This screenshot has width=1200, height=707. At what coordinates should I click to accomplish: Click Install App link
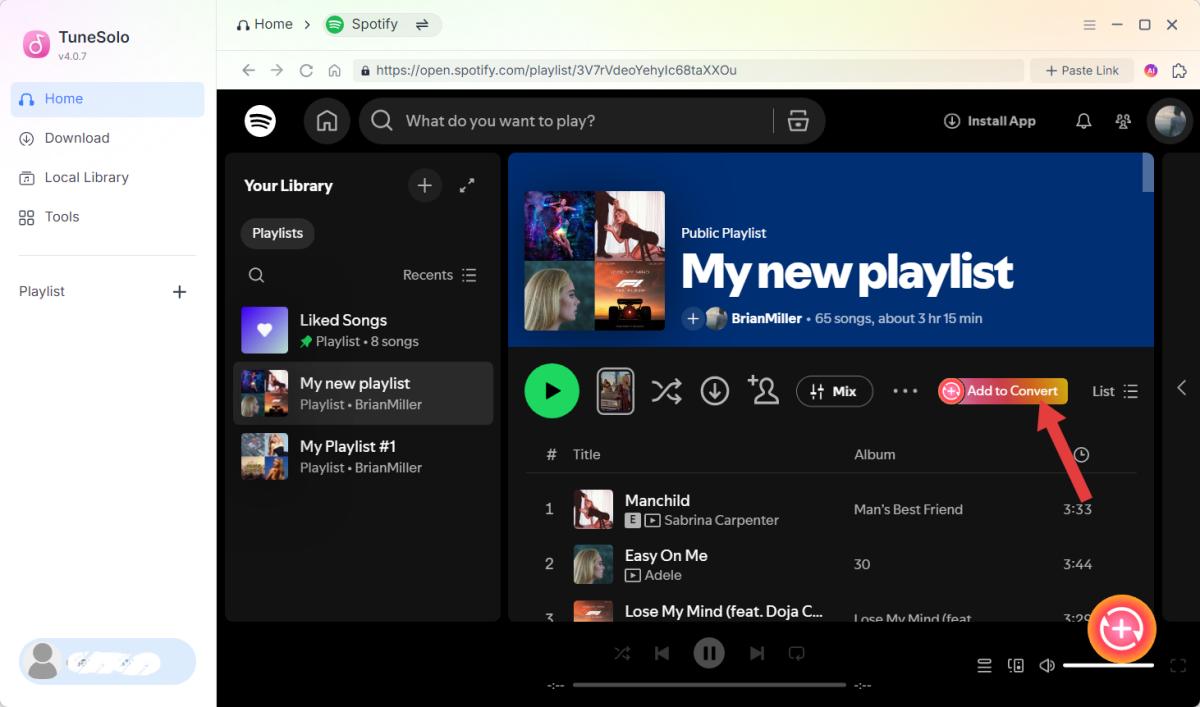point(989,121)
